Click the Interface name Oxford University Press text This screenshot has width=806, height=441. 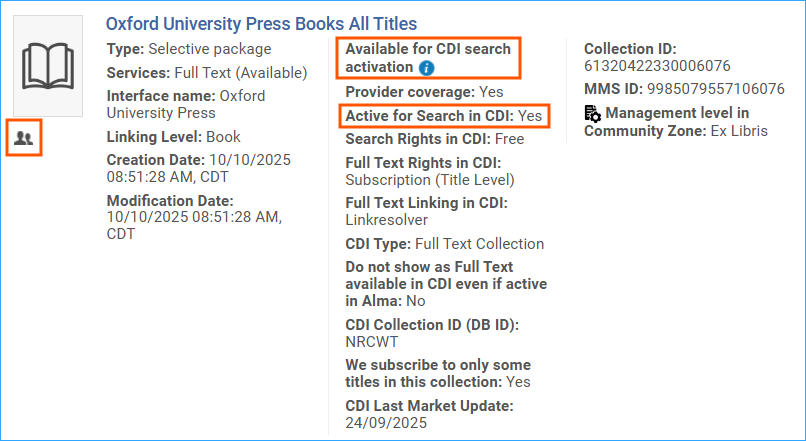pyautogui.click(x=186, y=104)
